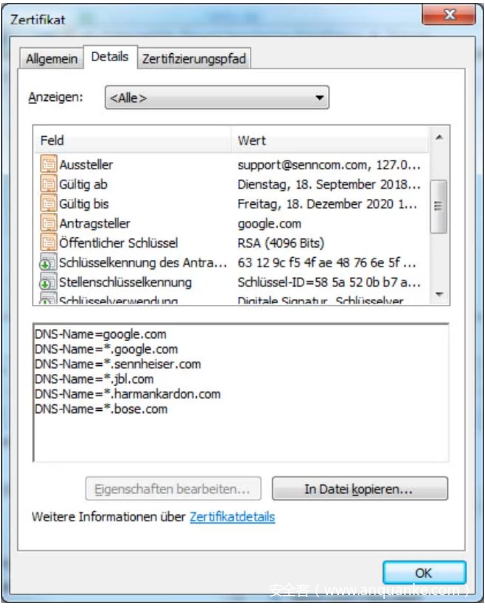
Task: Click the In Datei kopieren button
Action: click(360, 489)
